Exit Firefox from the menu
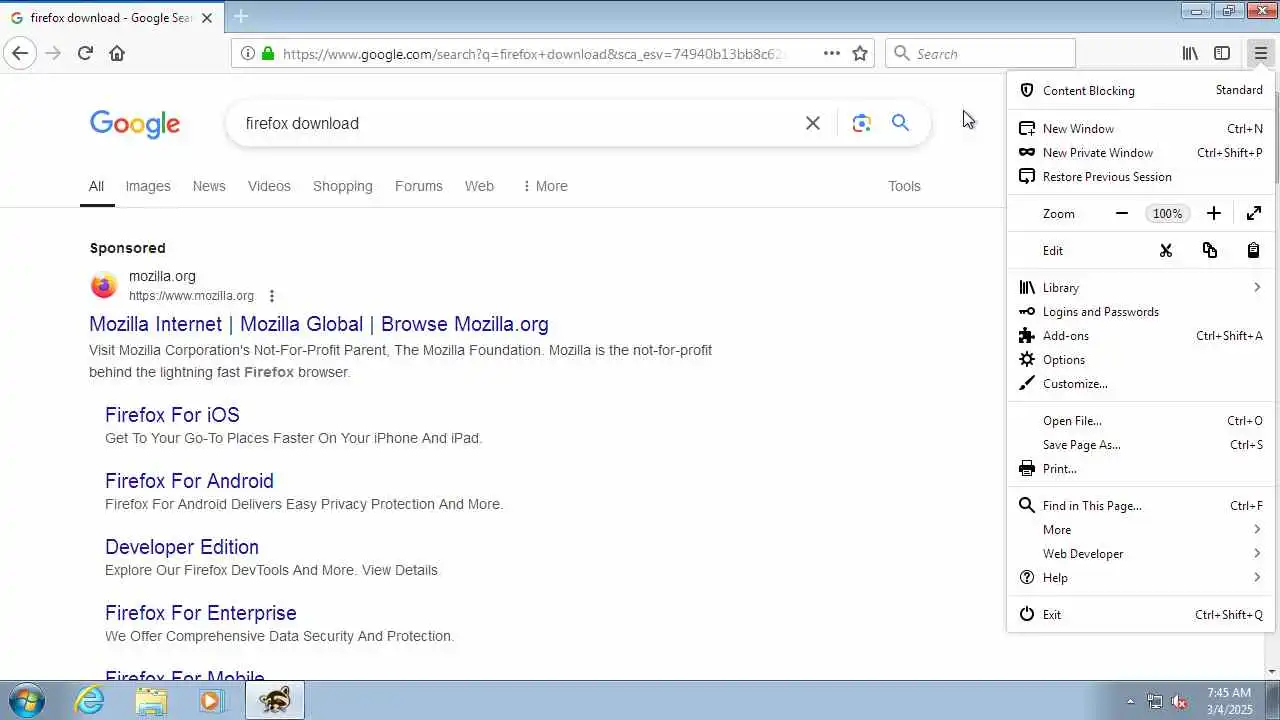The height and width of the screenshot is (720, 1280). (x=1141, y=614)
